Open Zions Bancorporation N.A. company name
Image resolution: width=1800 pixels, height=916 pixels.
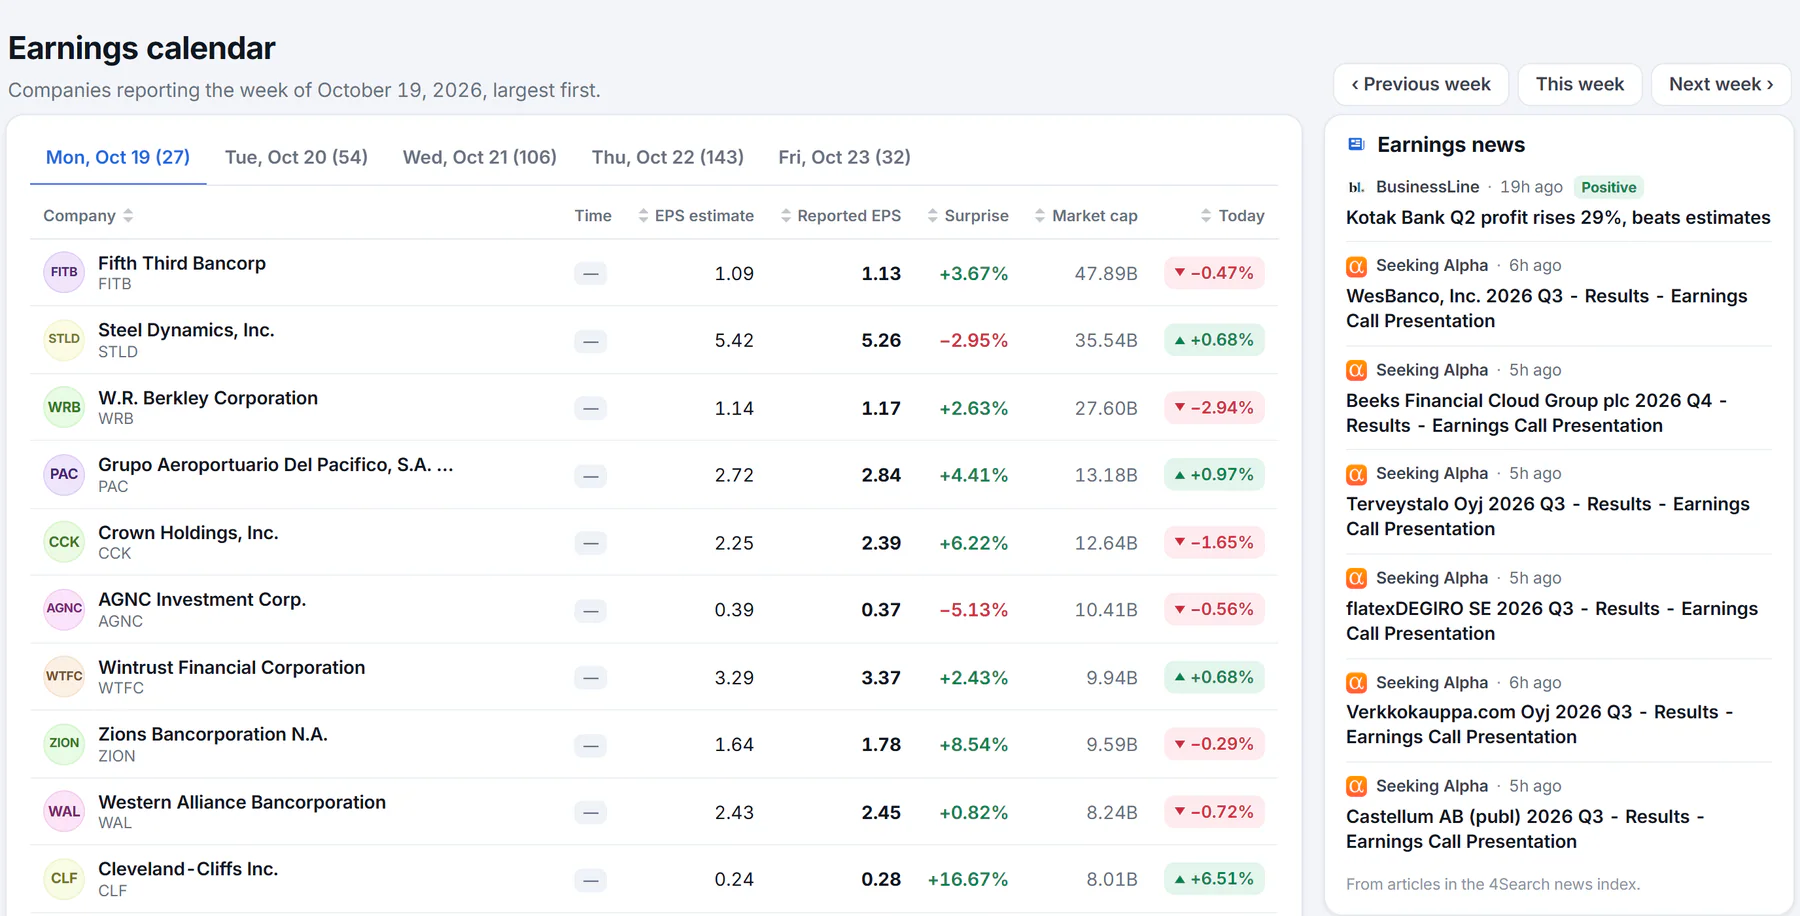[x=213, y=734]
